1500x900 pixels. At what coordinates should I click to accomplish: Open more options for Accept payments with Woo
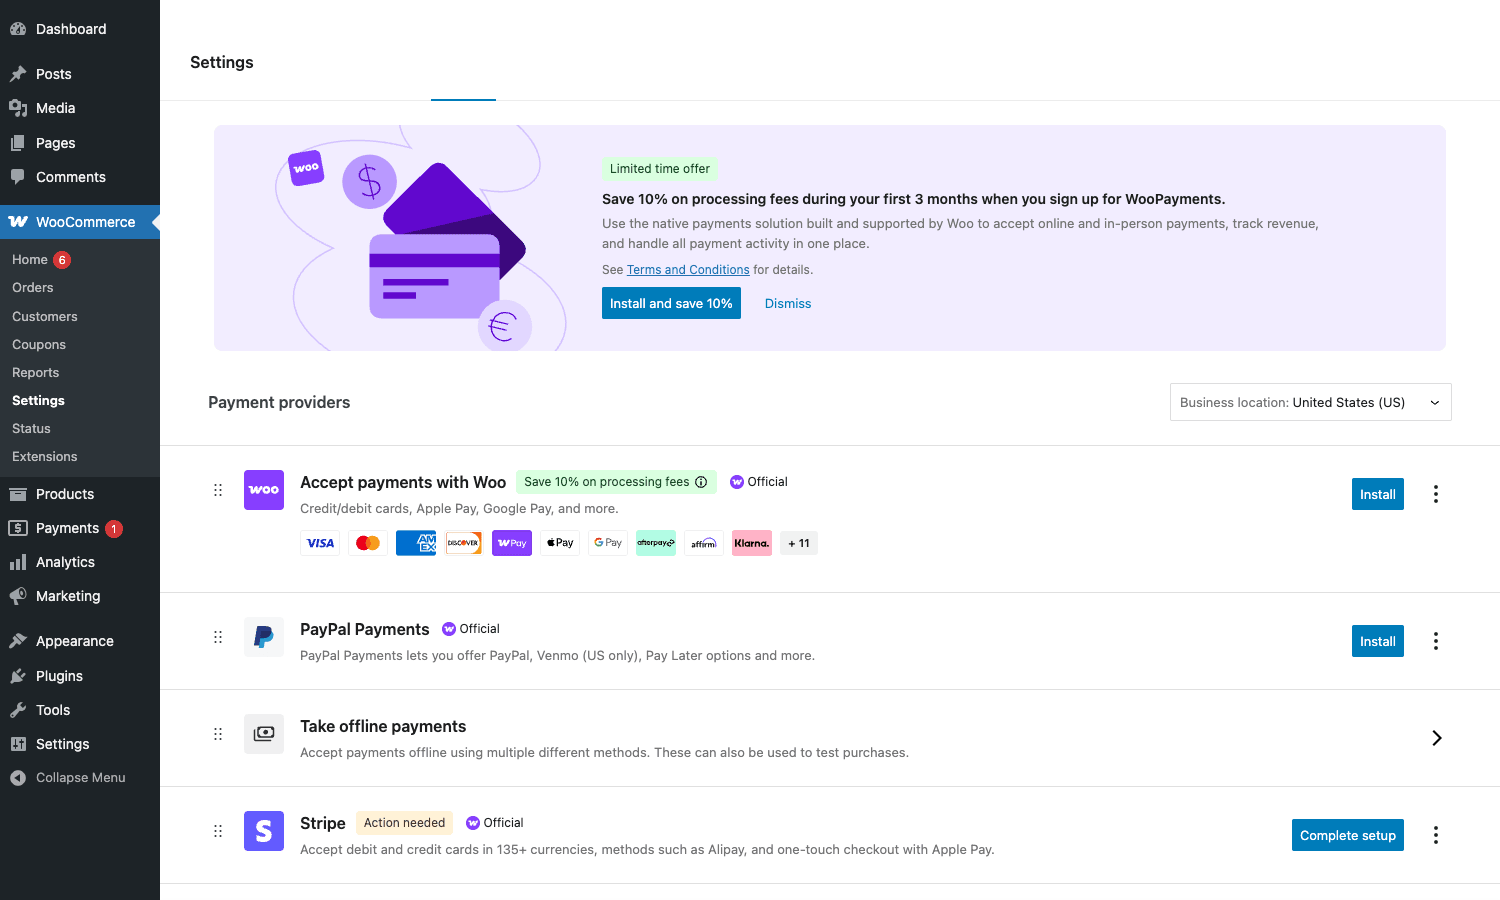tap(1436, 494)
